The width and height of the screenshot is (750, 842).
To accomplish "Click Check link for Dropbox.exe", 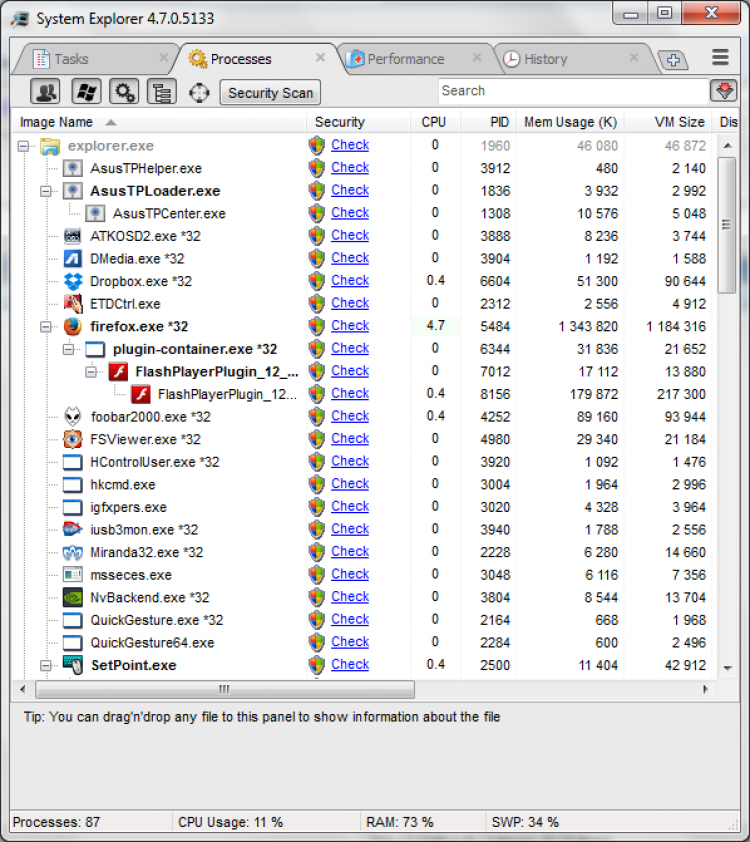I will [x=350, y=280].
